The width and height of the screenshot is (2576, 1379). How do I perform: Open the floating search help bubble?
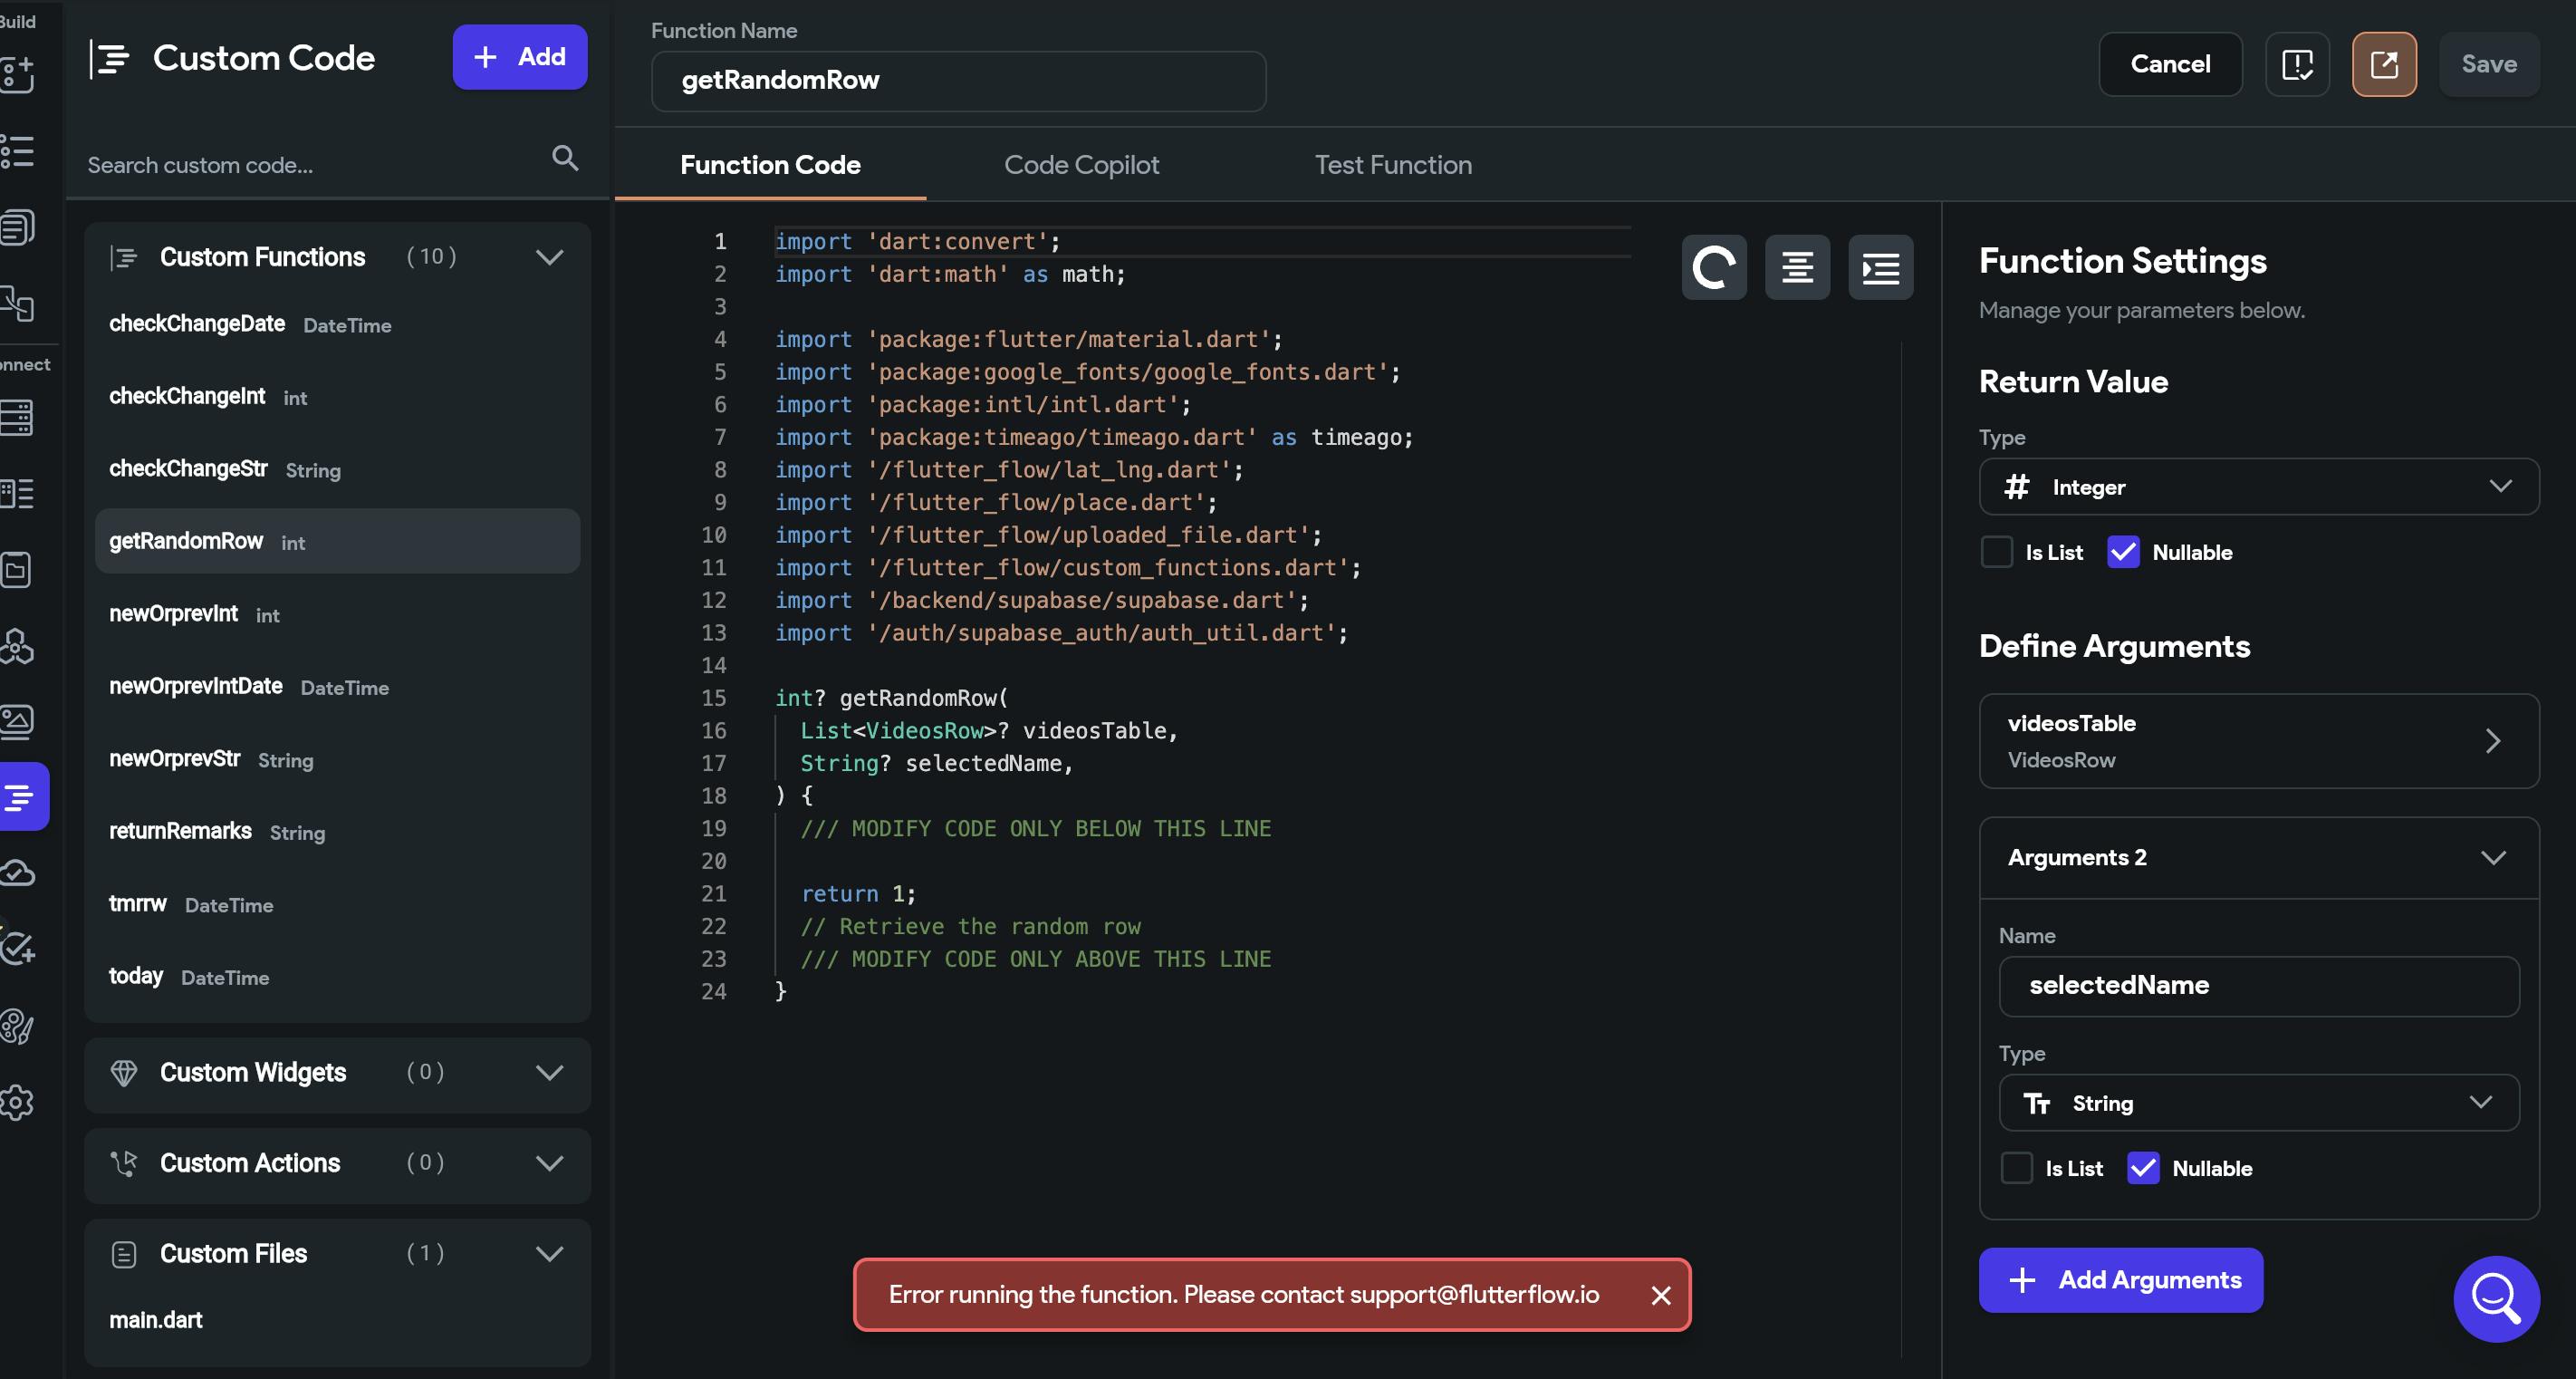[2496, 1298]
